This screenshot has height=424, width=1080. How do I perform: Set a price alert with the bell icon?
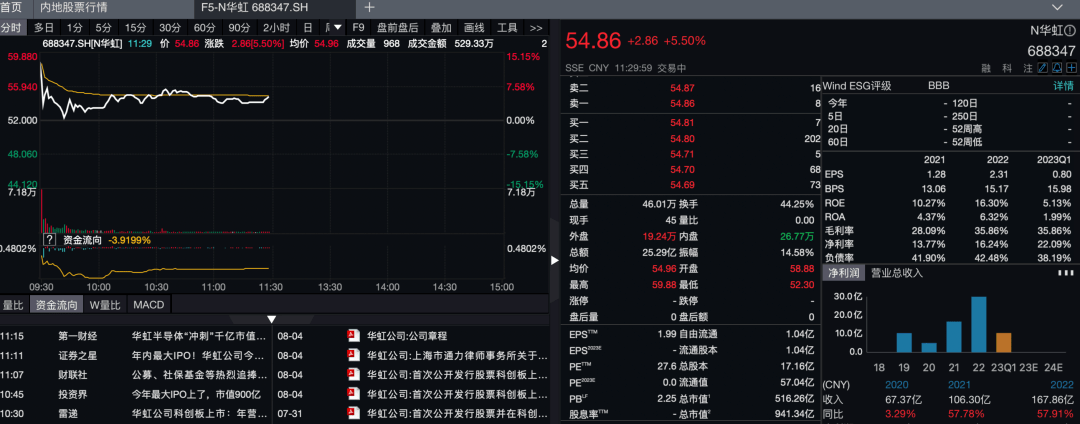click(x=1057, y=68)
